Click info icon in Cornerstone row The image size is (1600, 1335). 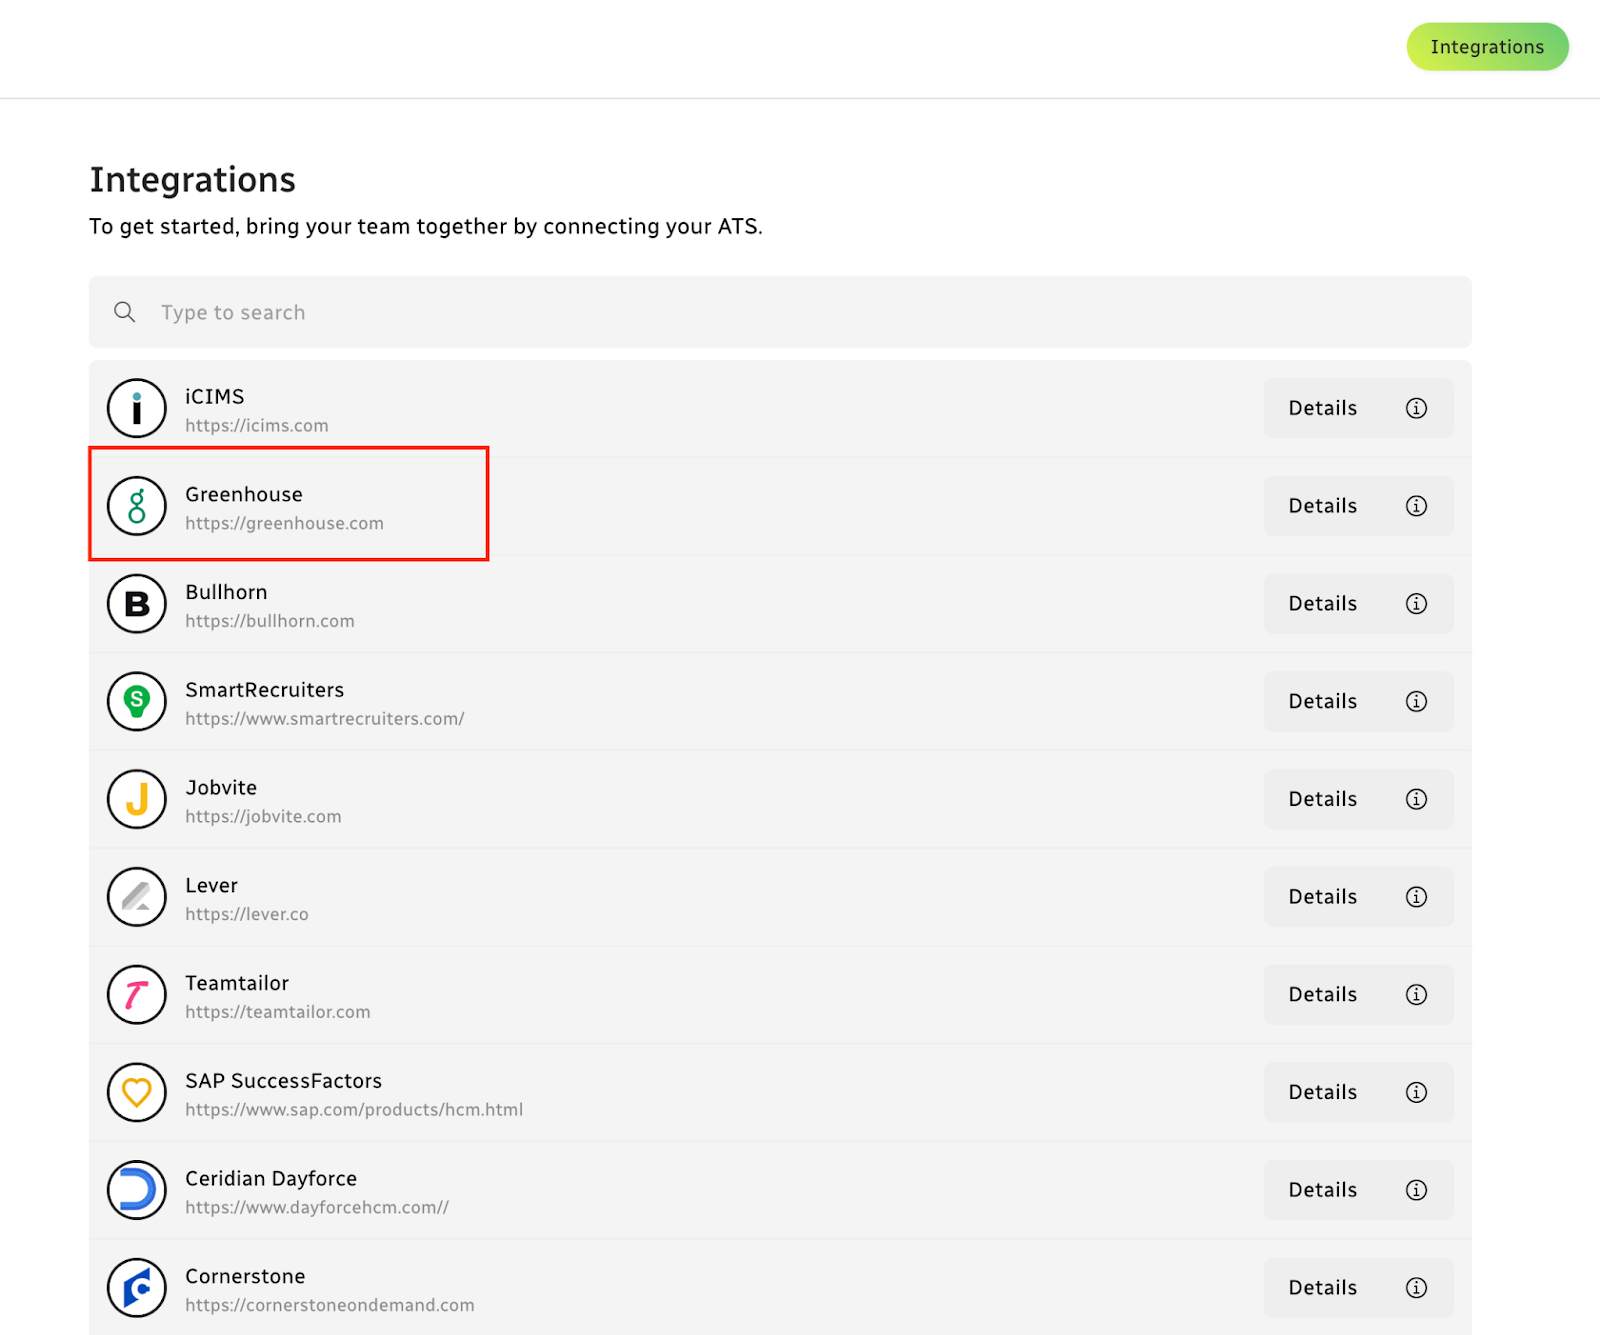[1416, 1288]
